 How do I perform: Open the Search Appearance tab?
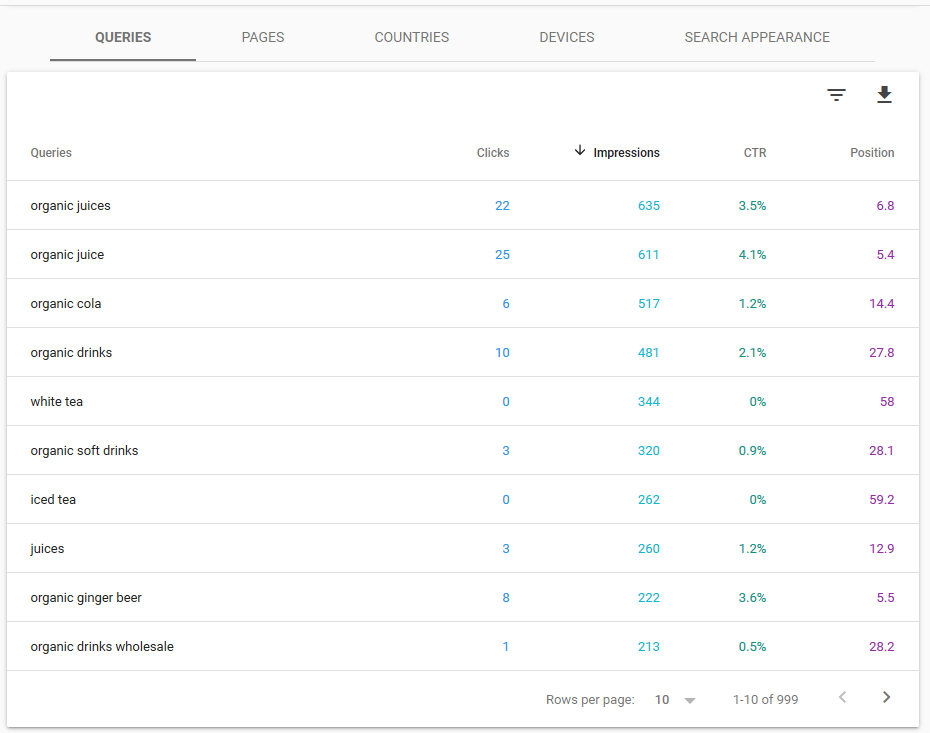click(x=757, y=37)
